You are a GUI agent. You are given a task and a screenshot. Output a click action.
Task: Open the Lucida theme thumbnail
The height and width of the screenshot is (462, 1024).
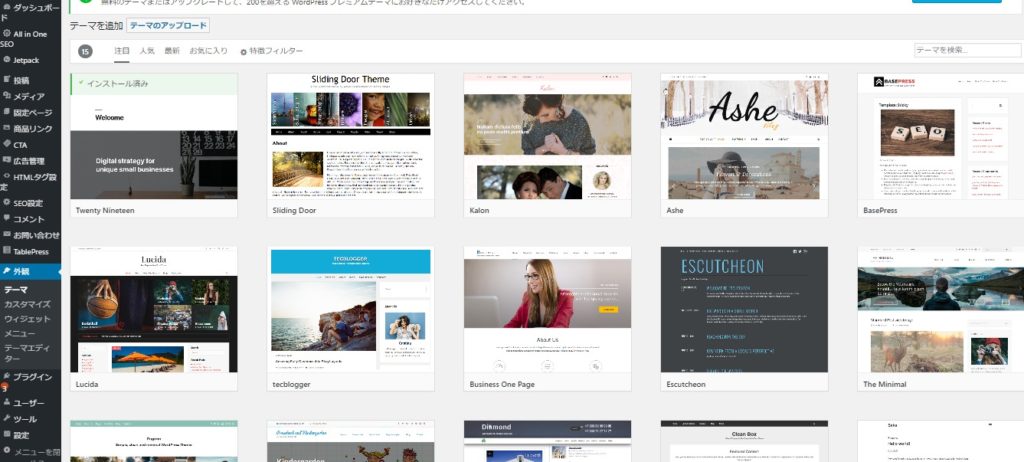(154, 310)
